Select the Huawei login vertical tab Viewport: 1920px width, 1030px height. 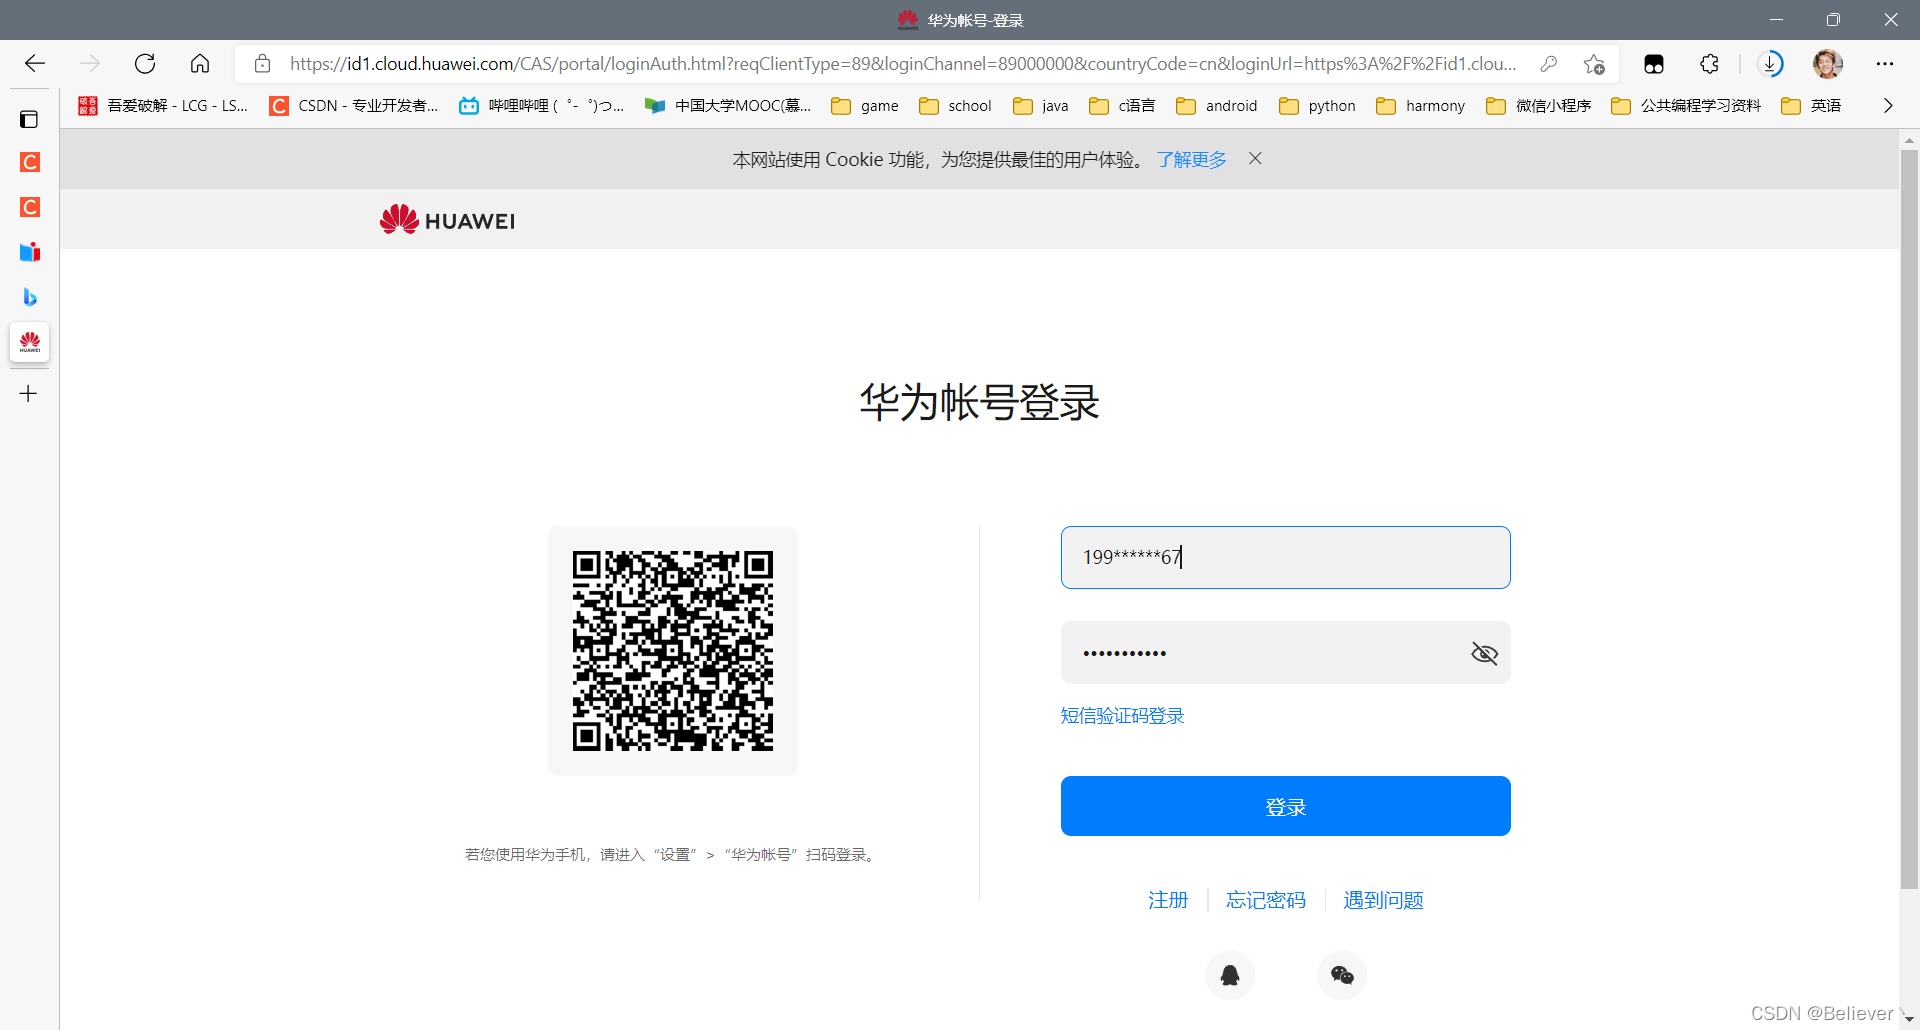[30, 342]
